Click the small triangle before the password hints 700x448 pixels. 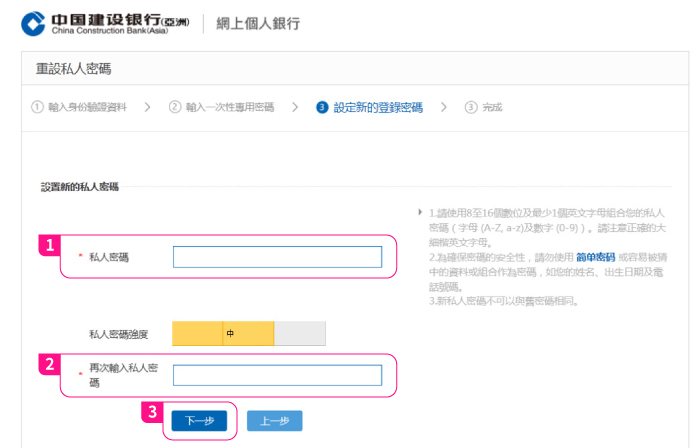(x=420, y=212)
